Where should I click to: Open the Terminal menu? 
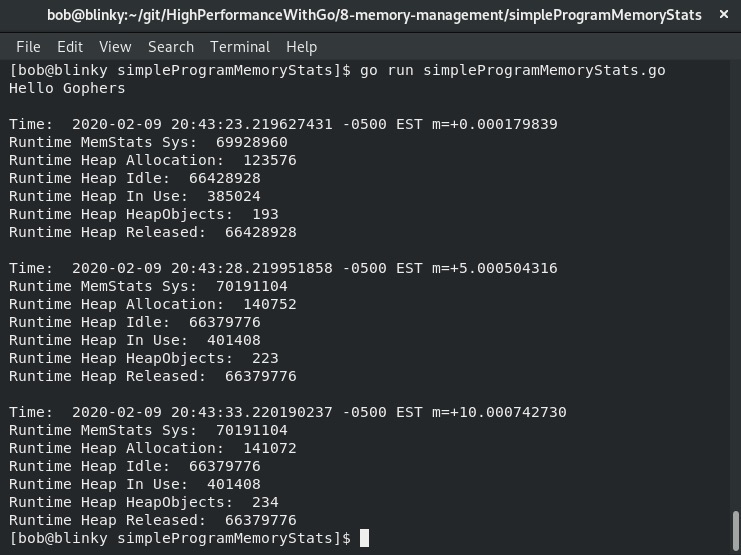point(240,47)
